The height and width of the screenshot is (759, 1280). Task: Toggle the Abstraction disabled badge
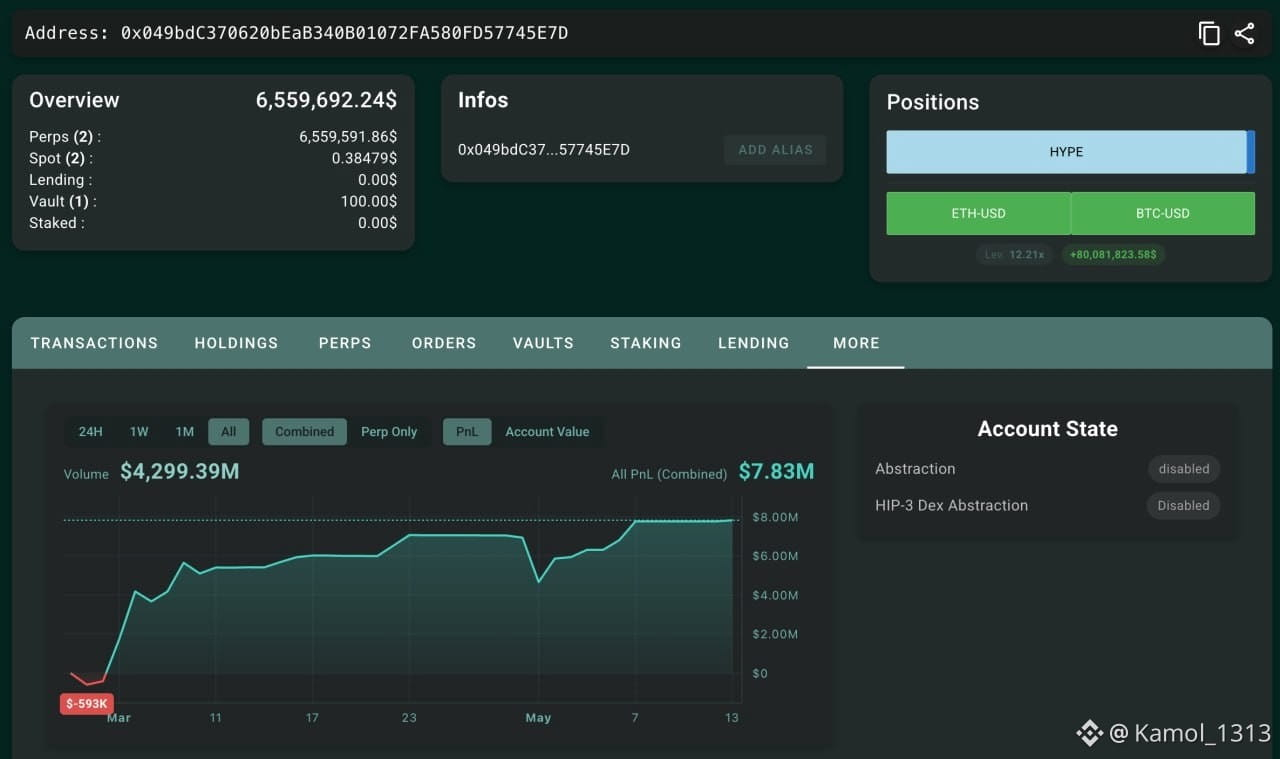[1184, 469]
